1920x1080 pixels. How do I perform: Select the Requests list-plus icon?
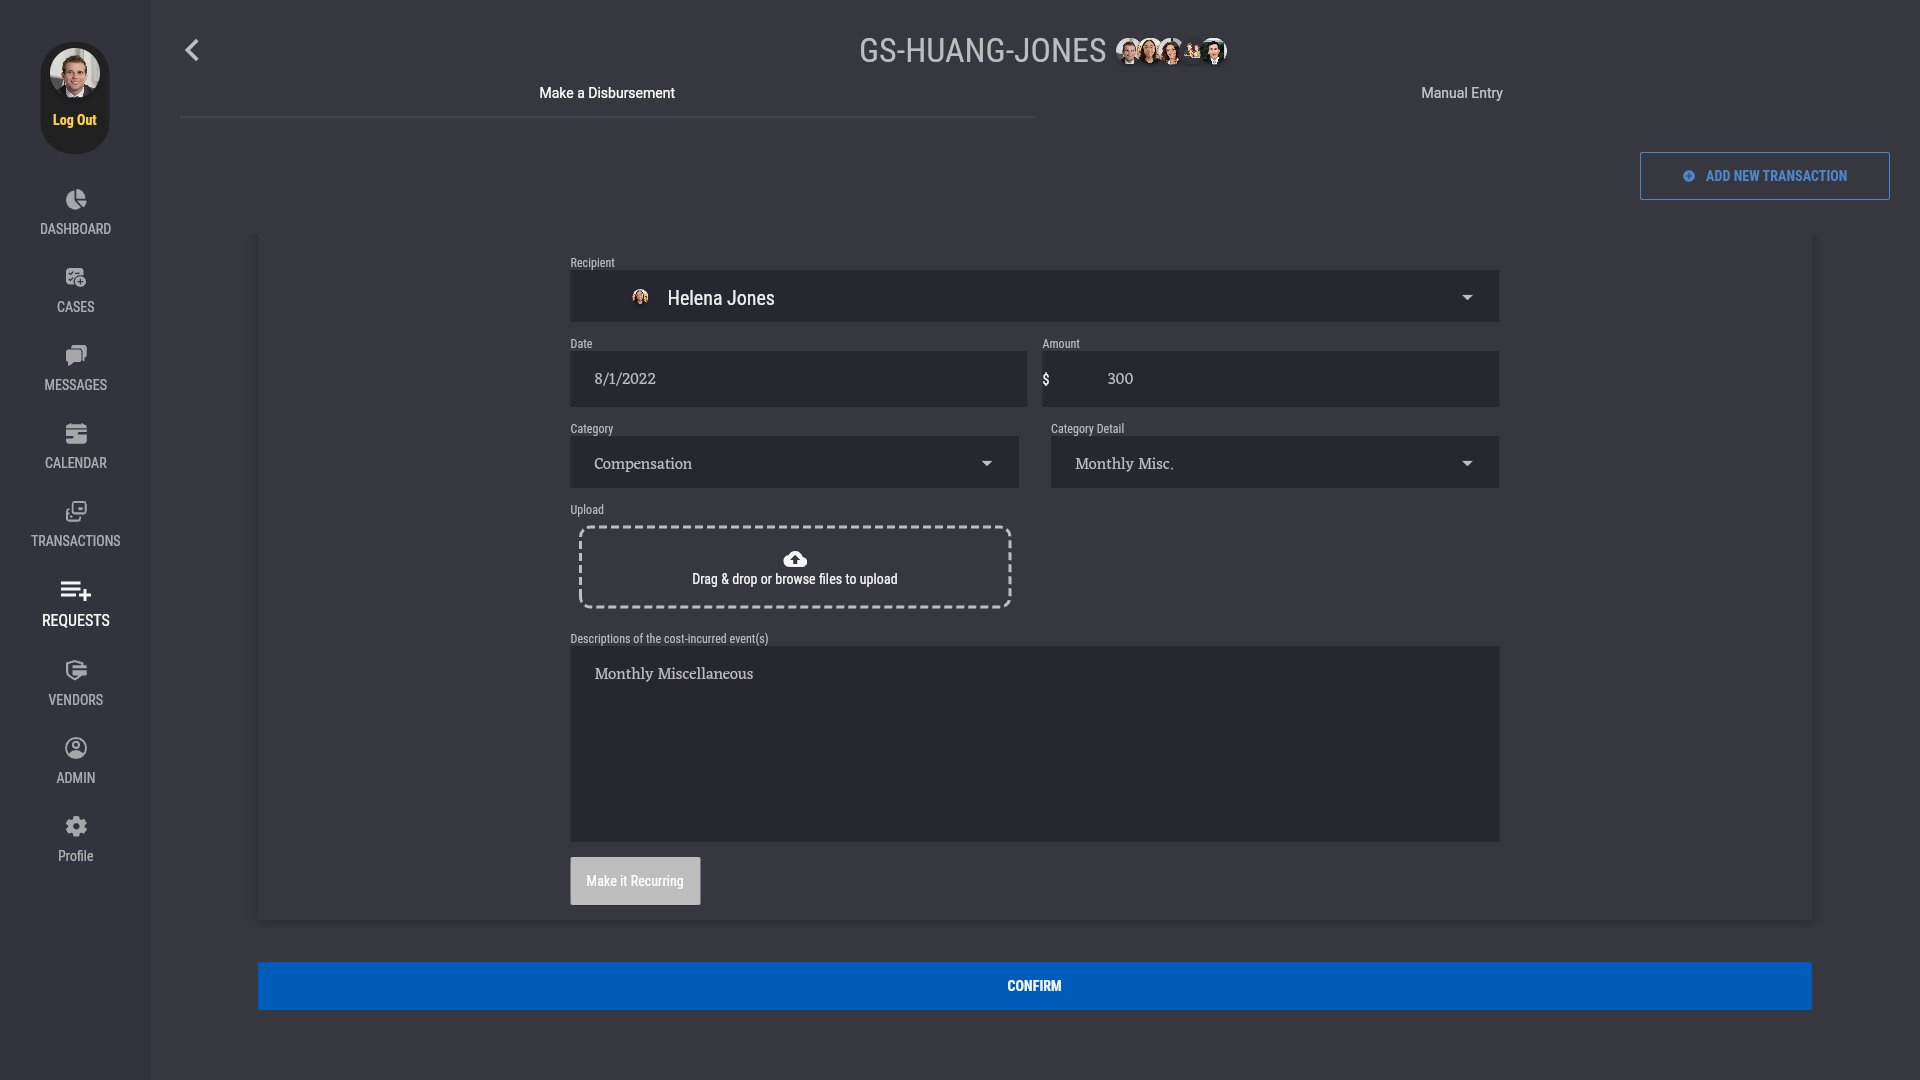pos(76,591)
